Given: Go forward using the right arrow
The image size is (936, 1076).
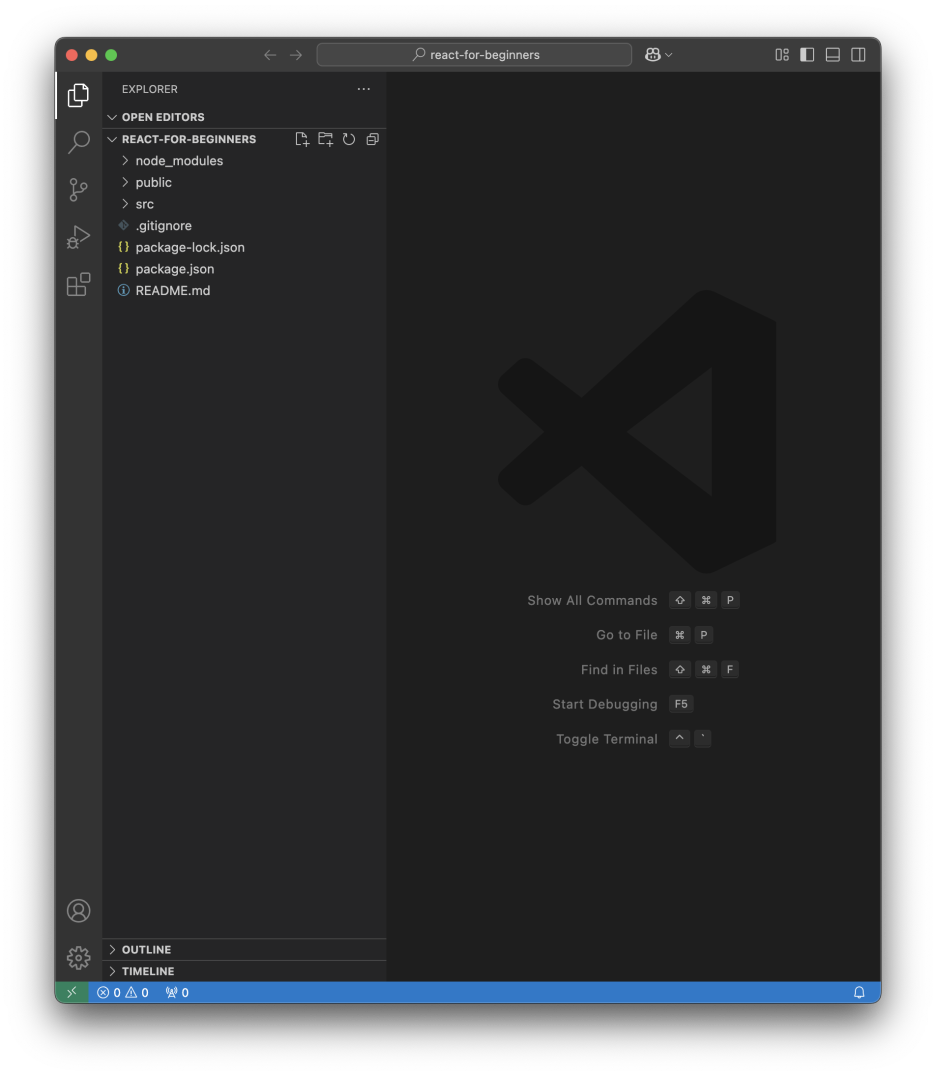Looking at the screenshot, I should click(x=296, y=55).
